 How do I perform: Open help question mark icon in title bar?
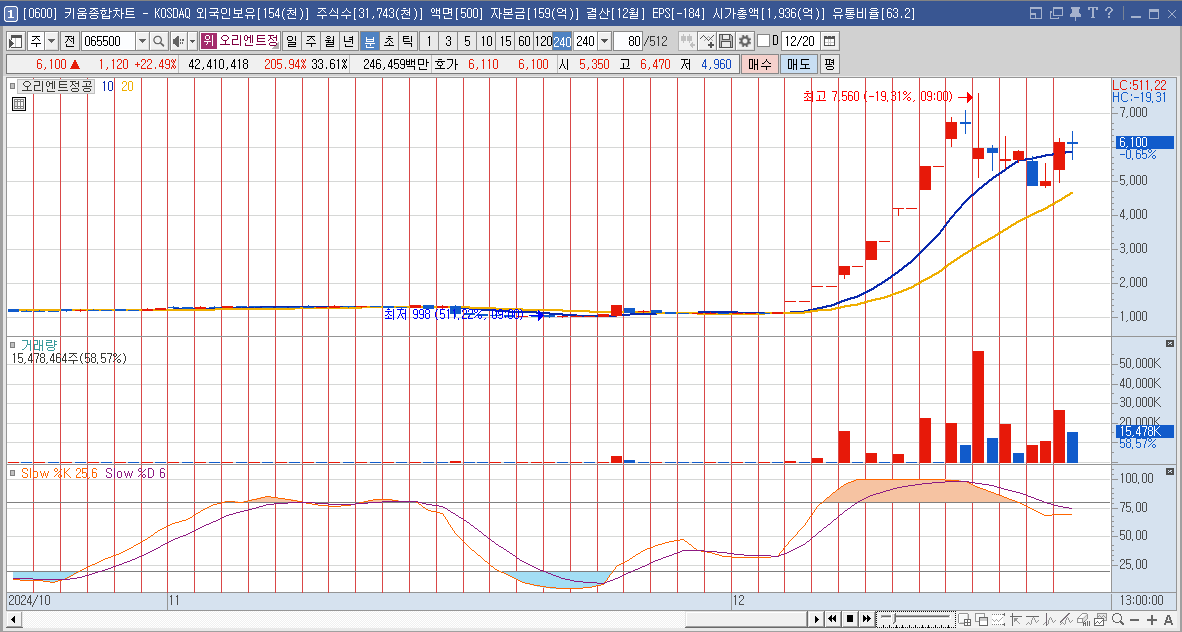pyautogui.click(x=1108, y=13)
